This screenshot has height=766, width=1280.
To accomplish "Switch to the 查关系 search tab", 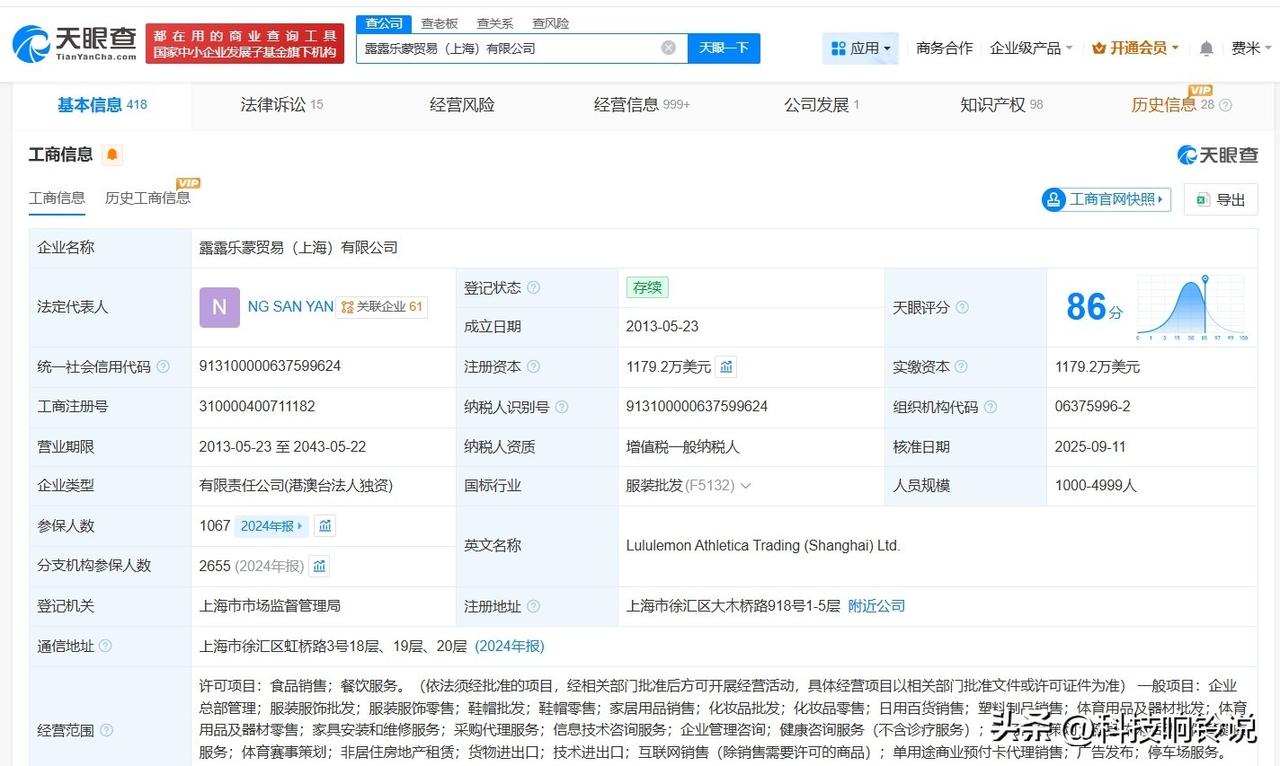I will pyautogui.click(x=495, y=23).
